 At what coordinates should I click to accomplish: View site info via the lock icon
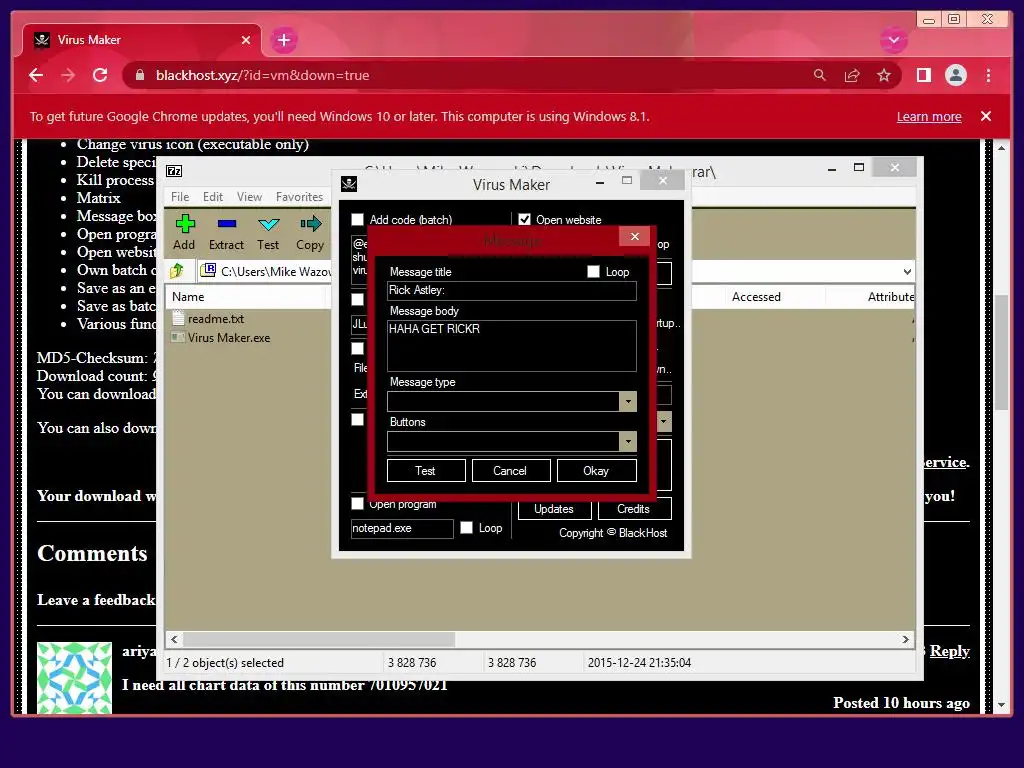pyautogui.click(x=139, y=75)
